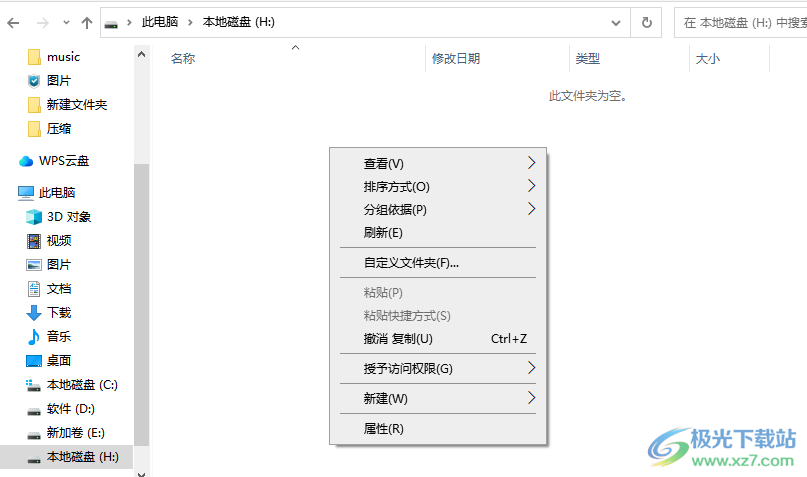Open 图片 under 此电脑
807x477 pixels.
[59, 265]
